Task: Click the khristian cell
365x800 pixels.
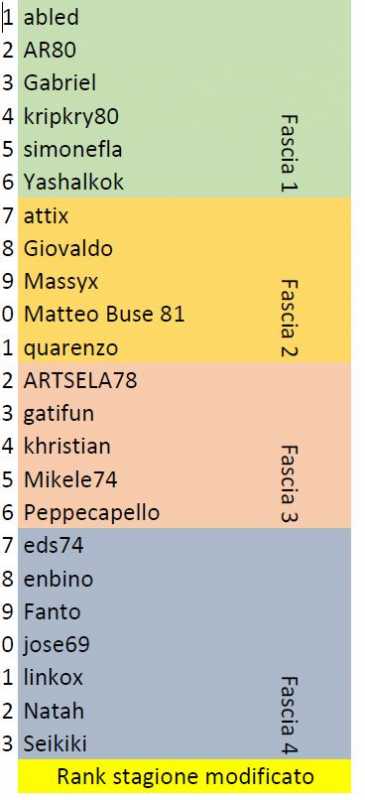Action: tap(67, 446)
